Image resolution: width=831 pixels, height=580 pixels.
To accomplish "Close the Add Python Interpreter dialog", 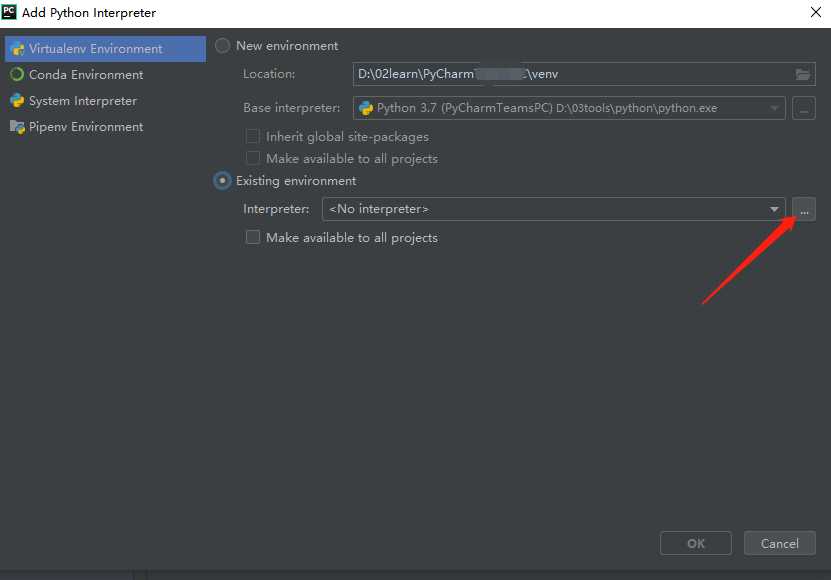I will (816, 12).
